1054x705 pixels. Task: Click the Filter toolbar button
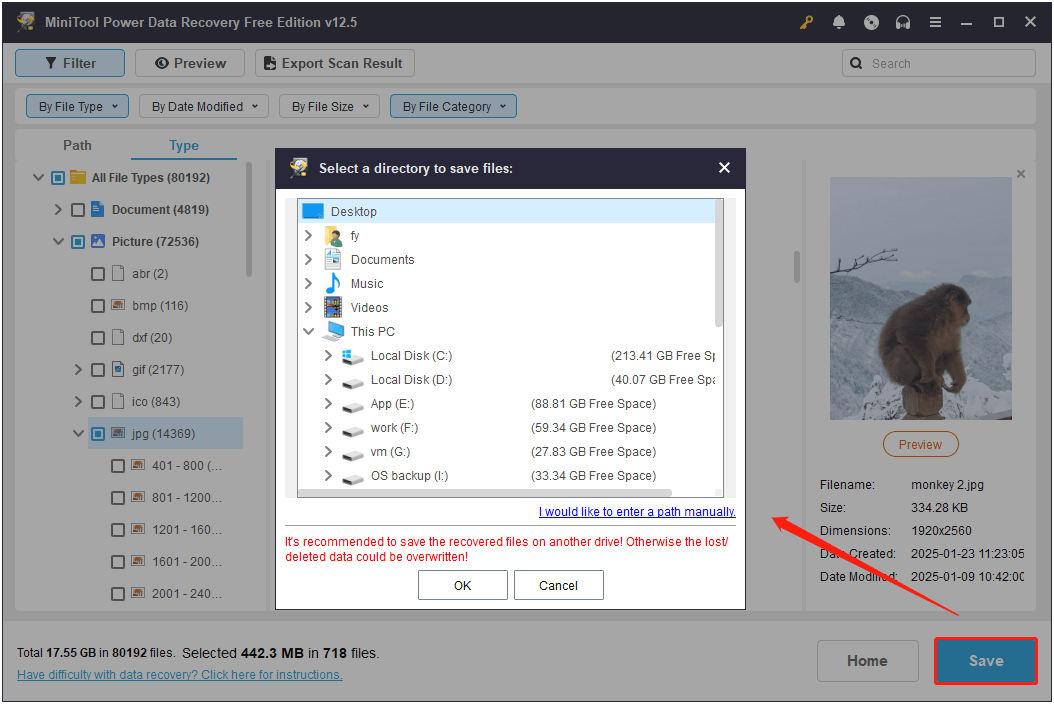tap(70, 63)
